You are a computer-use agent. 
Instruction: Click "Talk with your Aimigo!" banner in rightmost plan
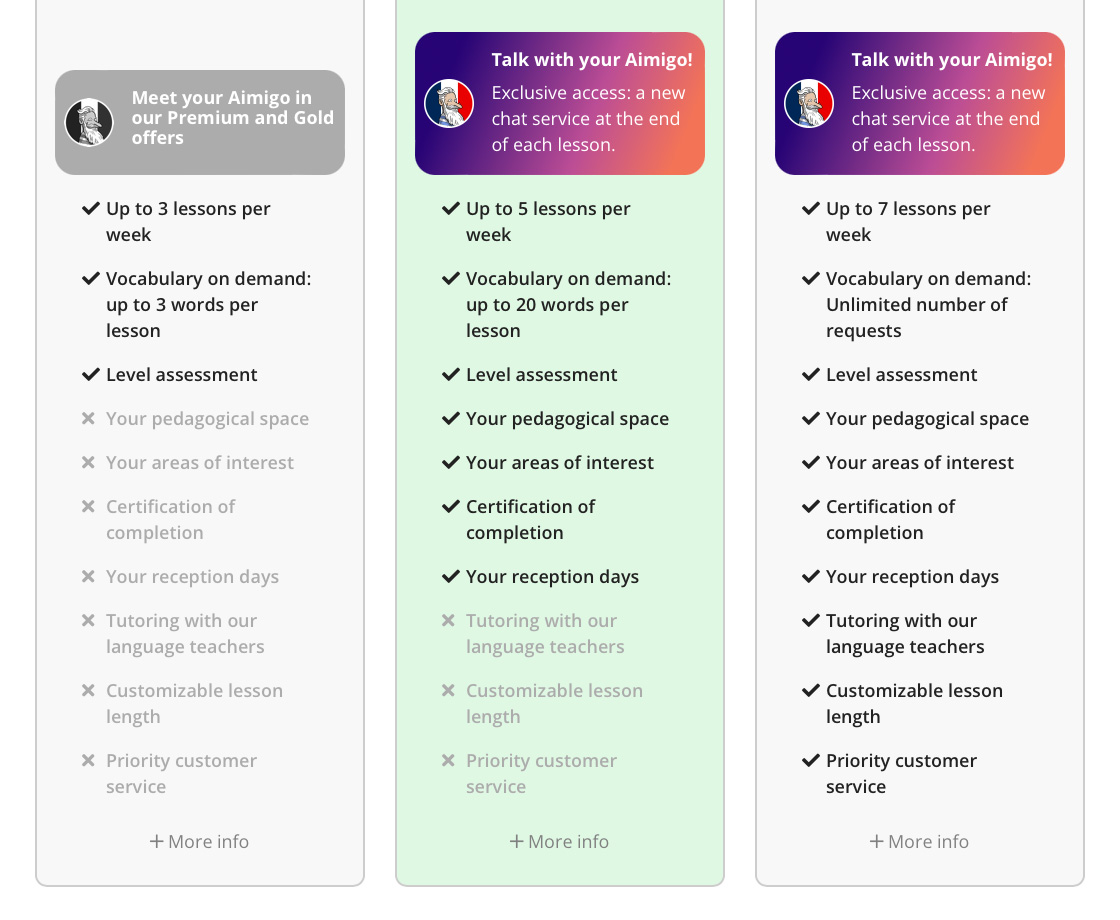pos(952,104)
